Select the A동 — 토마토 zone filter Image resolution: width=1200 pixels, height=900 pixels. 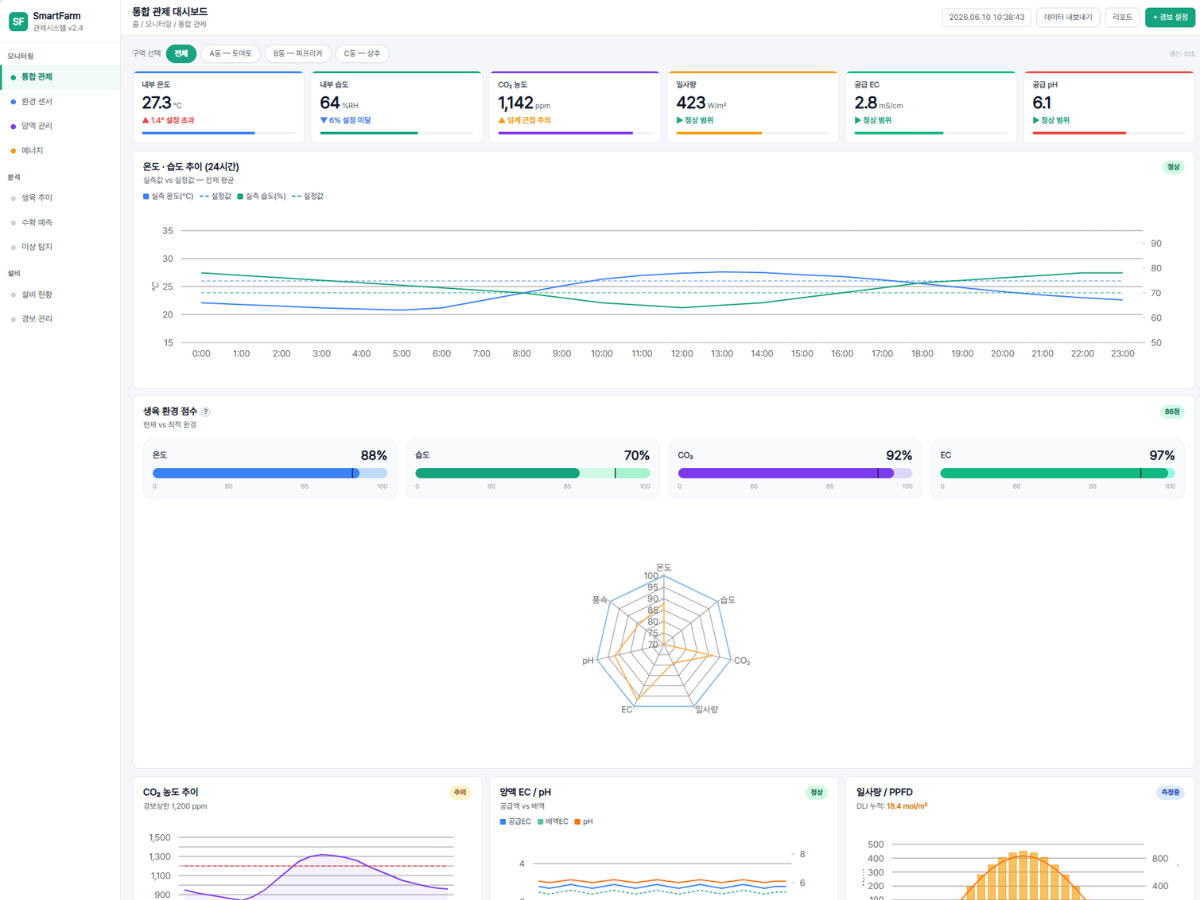pyautogui.click(x=231, y=54)
